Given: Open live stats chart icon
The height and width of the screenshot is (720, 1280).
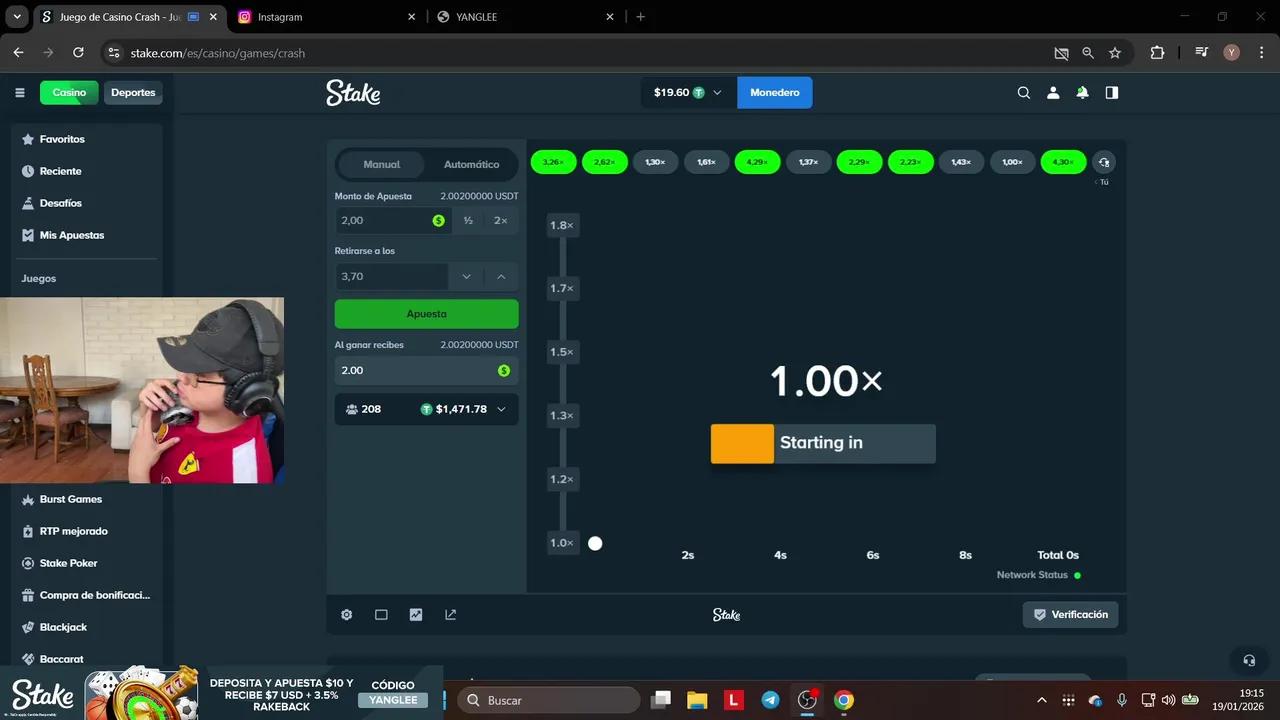Looking at the screenshot, I should point(416,615).
